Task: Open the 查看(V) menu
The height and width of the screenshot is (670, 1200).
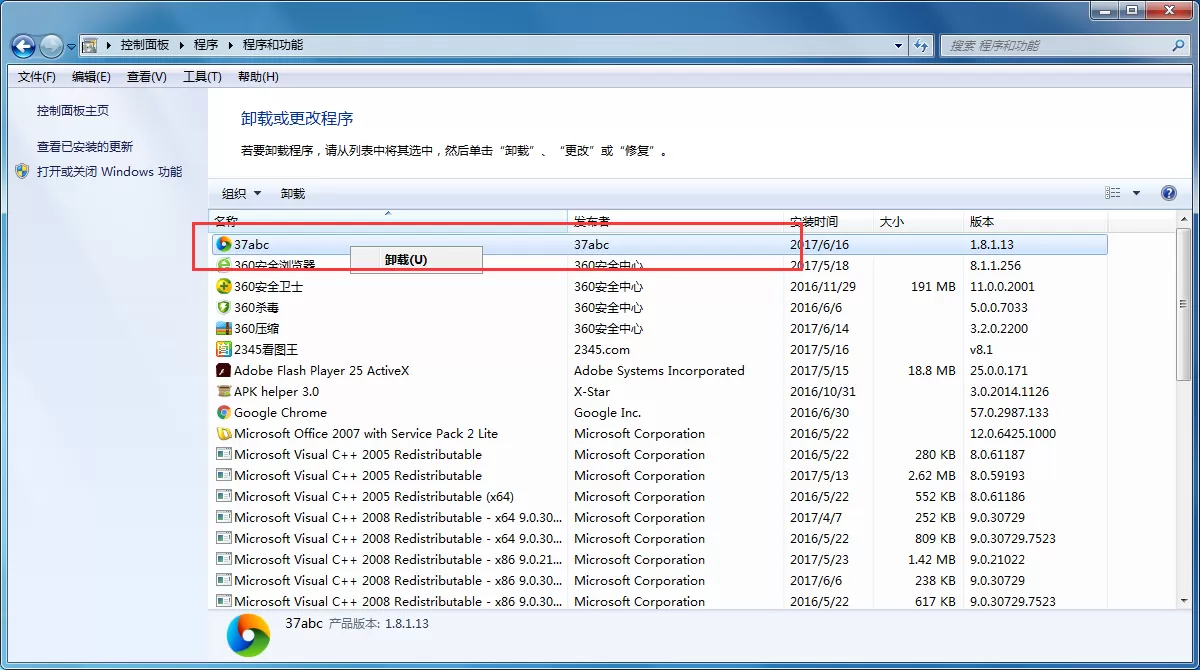Action: [x=147, y=76]
